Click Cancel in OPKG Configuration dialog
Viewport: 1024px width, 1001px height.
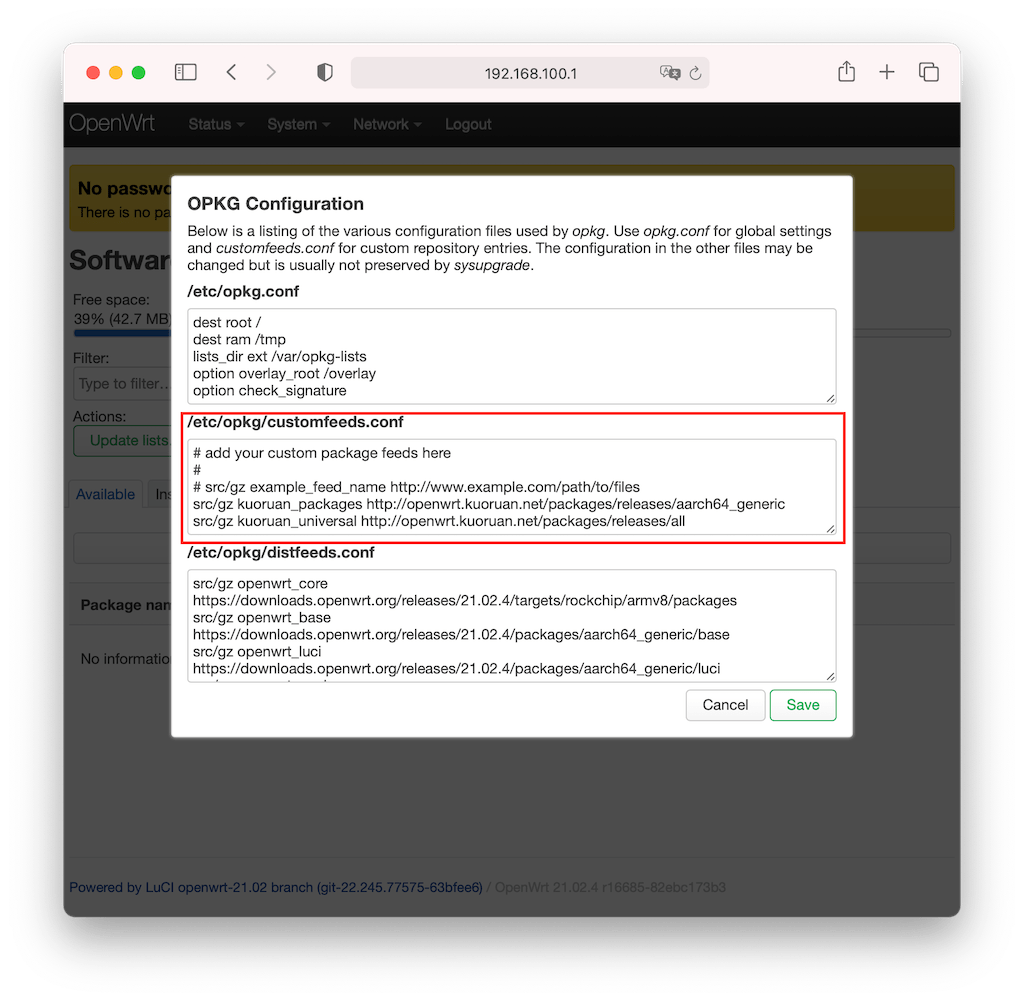(x=725, y=705)
